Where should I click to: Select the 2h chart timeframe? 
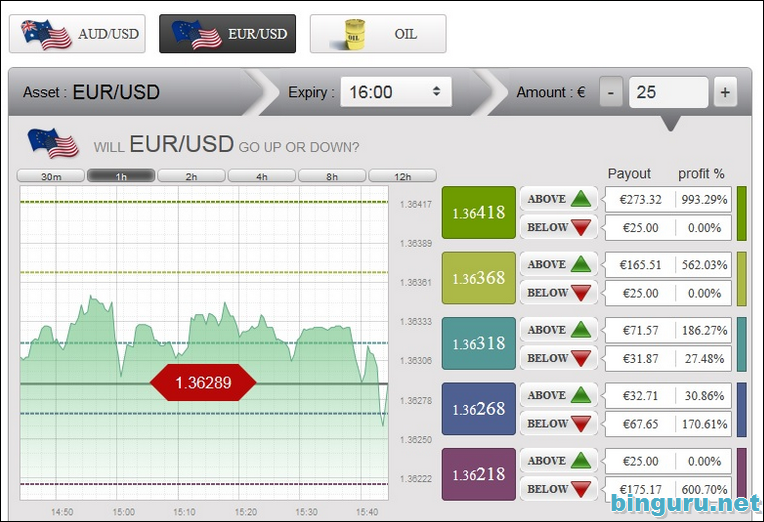[x=191, y=176]
